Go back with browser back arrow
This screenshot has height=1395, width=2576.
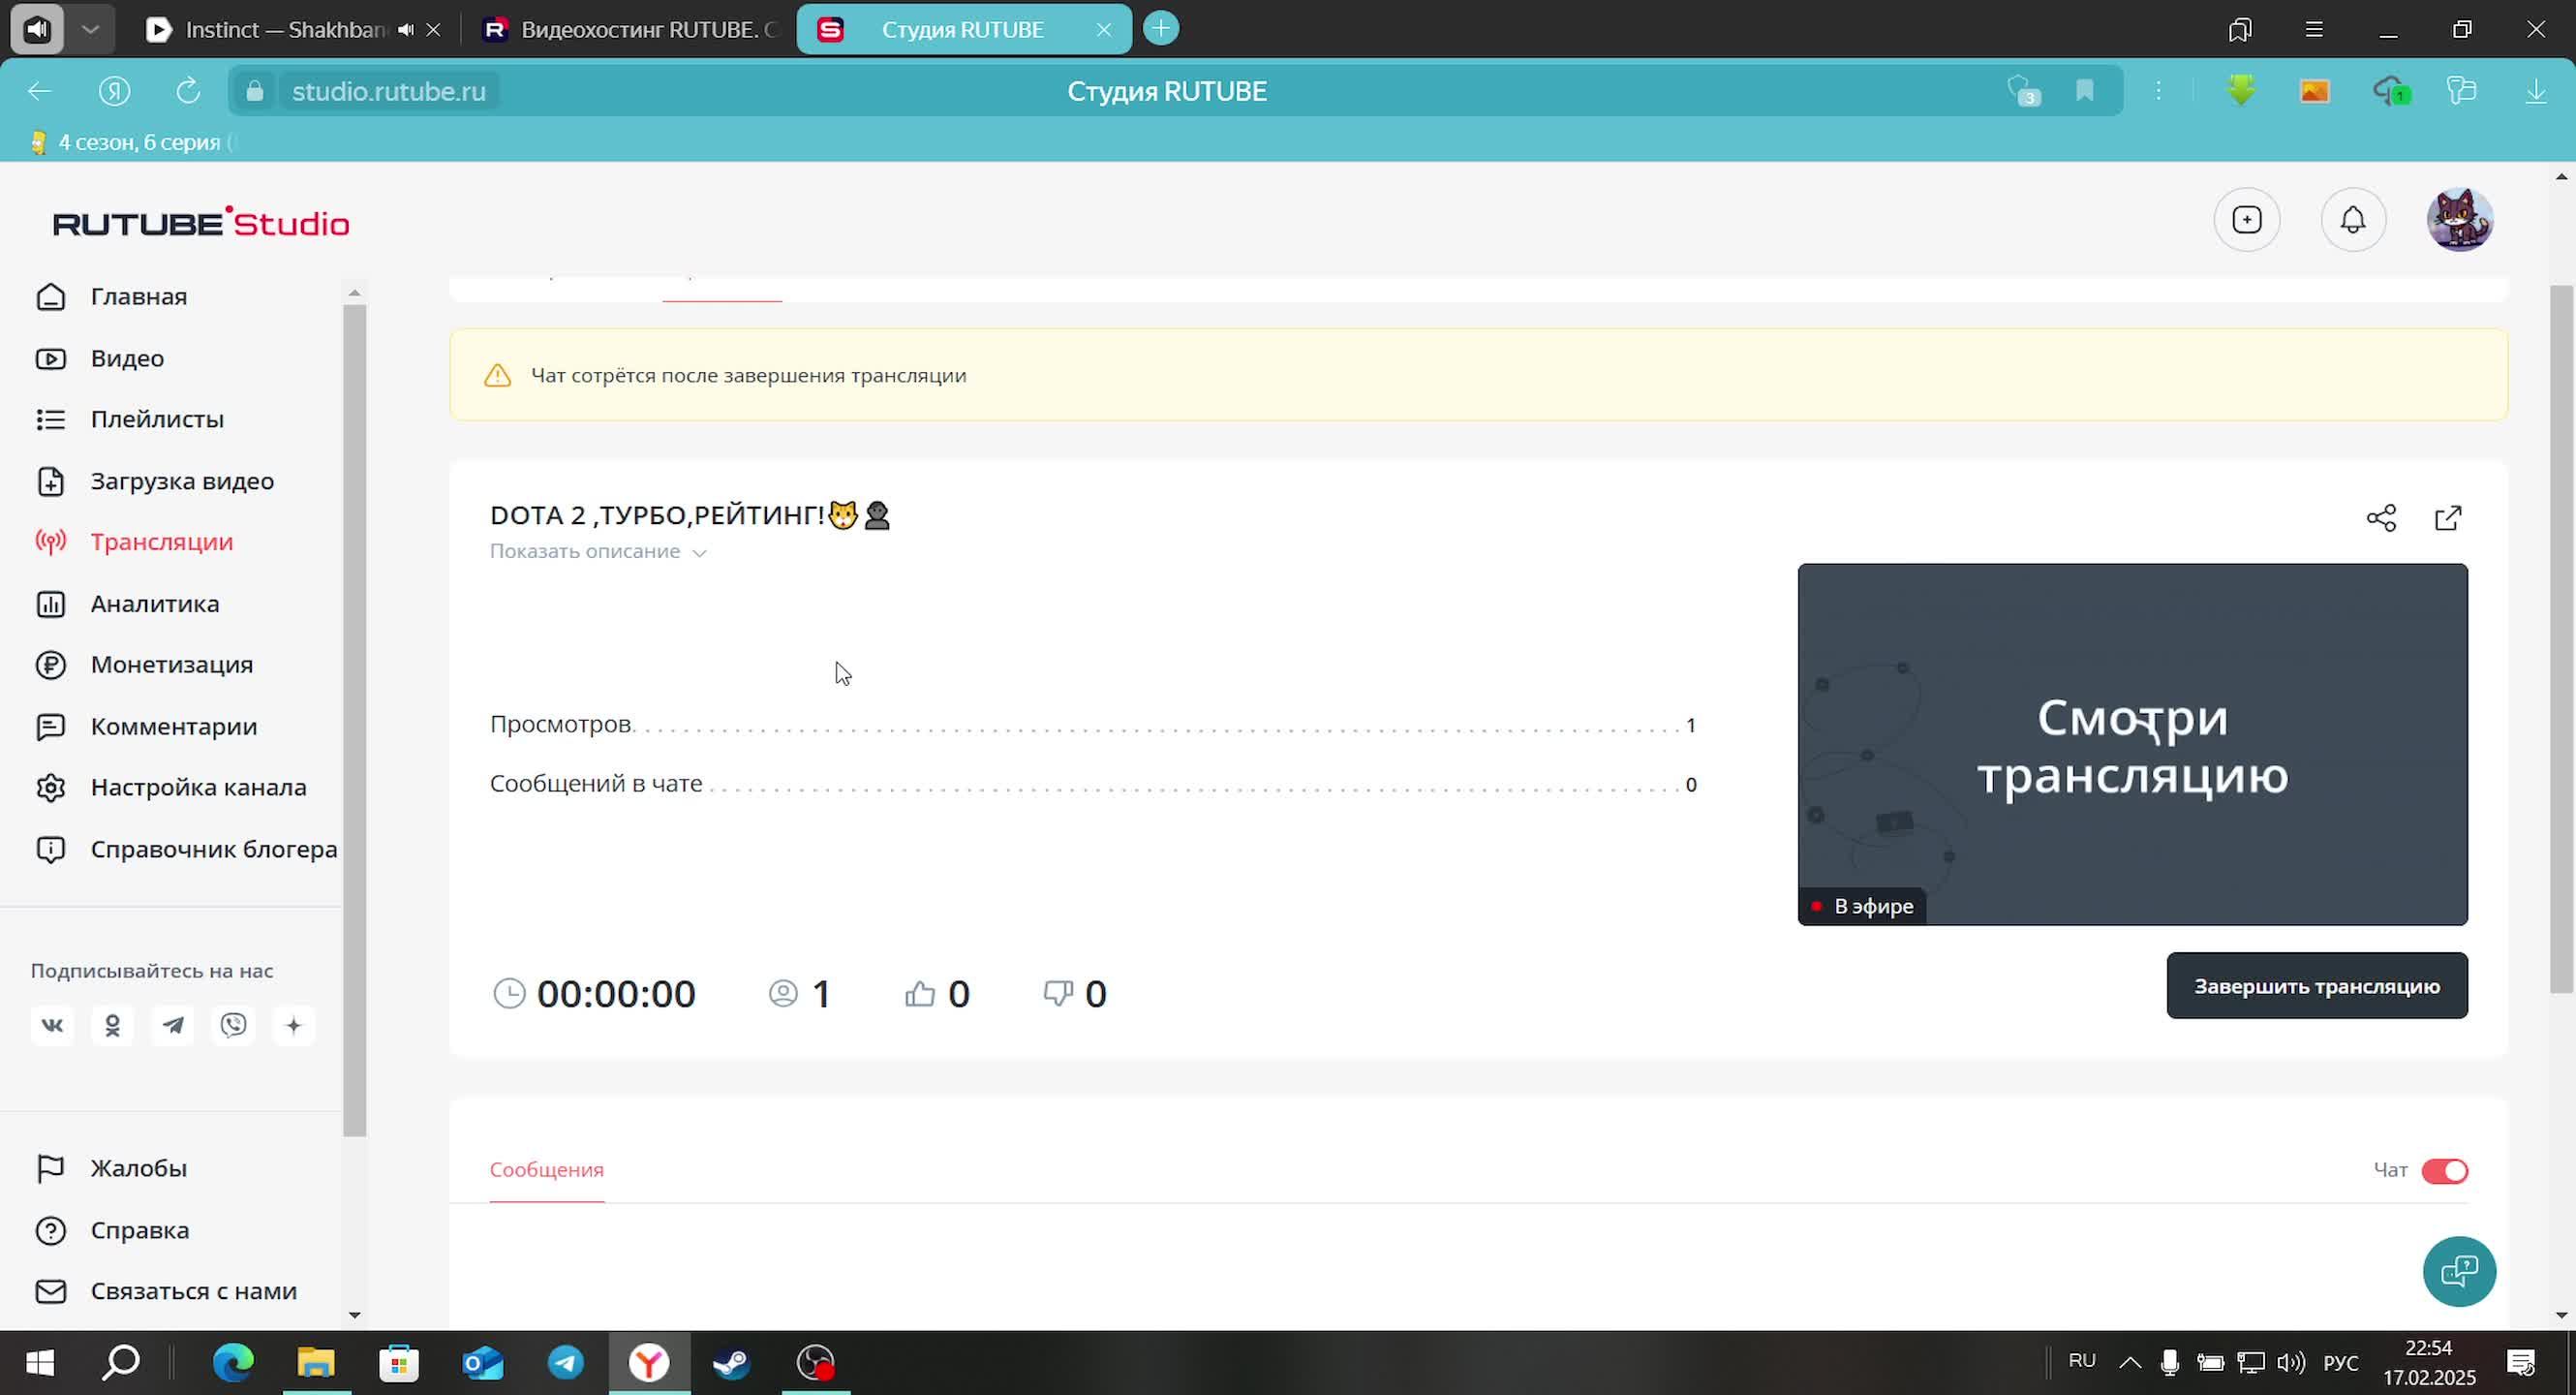(39, 92)
